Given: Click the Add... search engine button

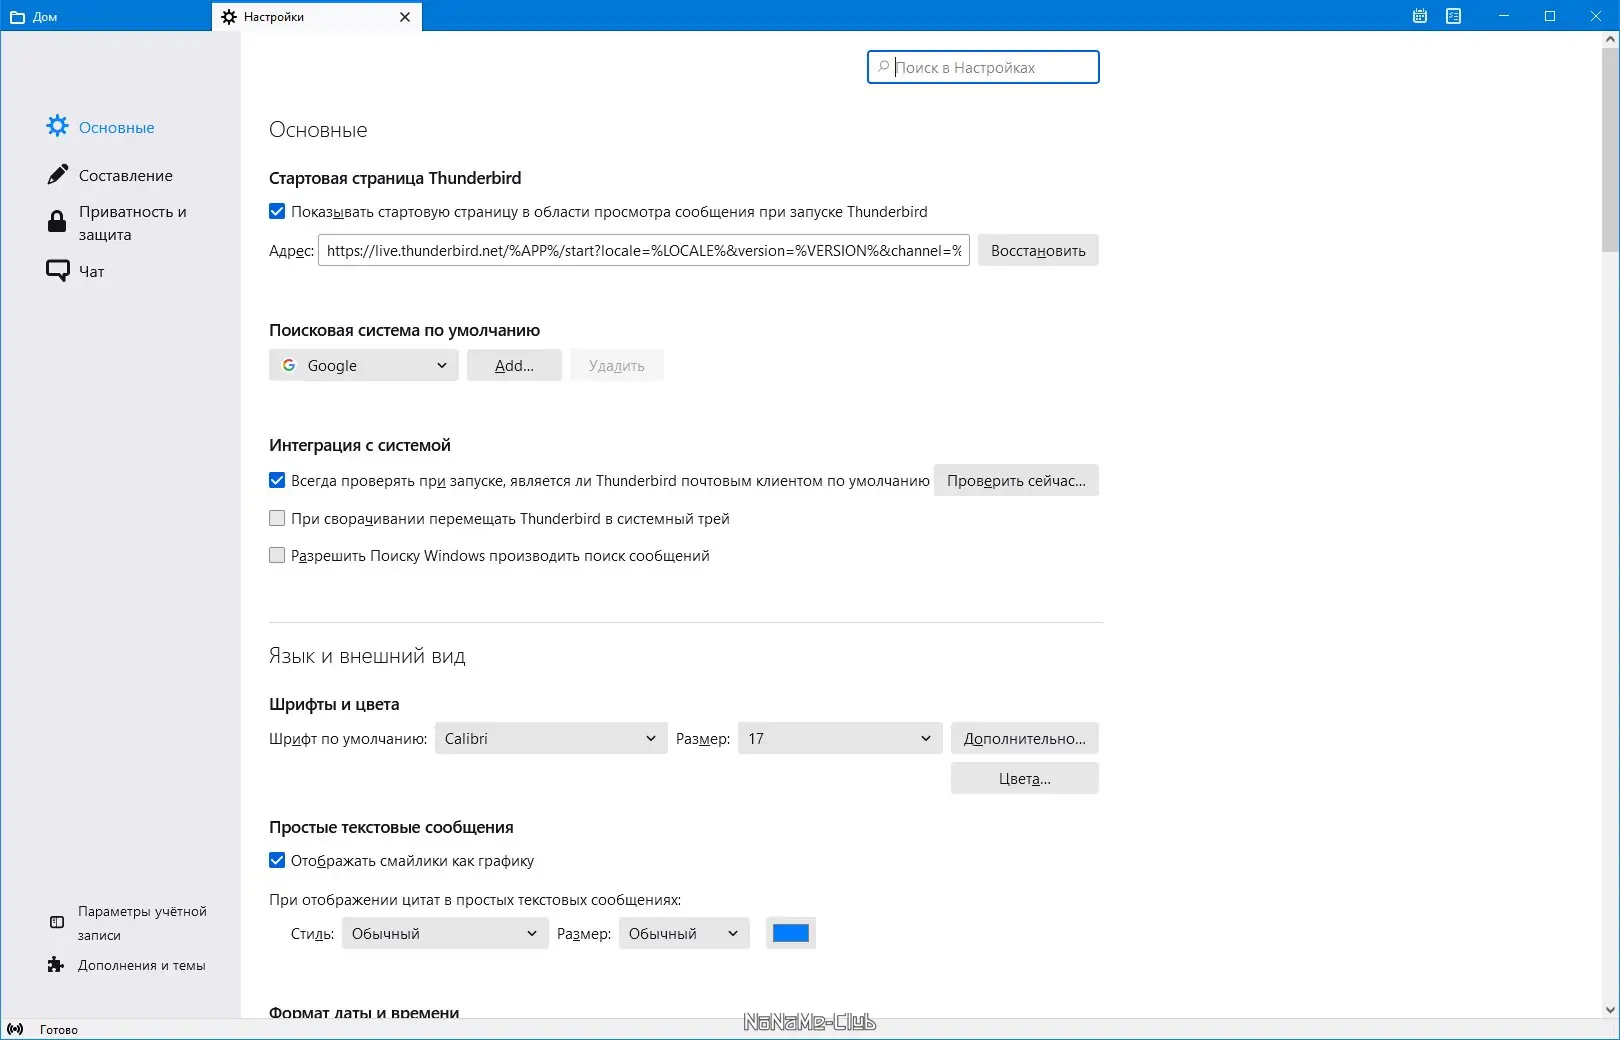Looking at the screenshot, I should point(514,365).
